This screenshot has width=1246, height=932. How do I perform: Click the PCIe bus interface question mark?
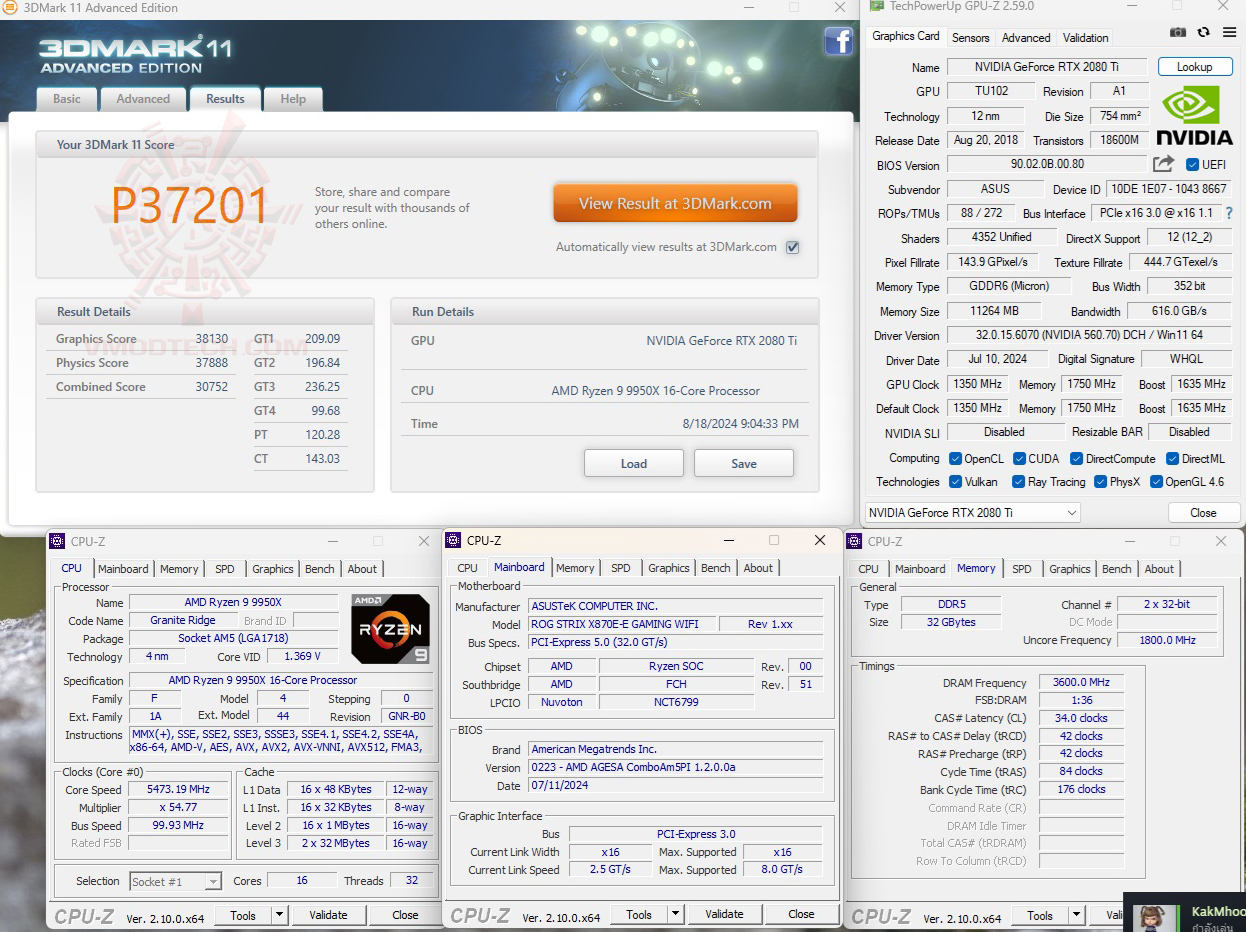coord(1229,213)
